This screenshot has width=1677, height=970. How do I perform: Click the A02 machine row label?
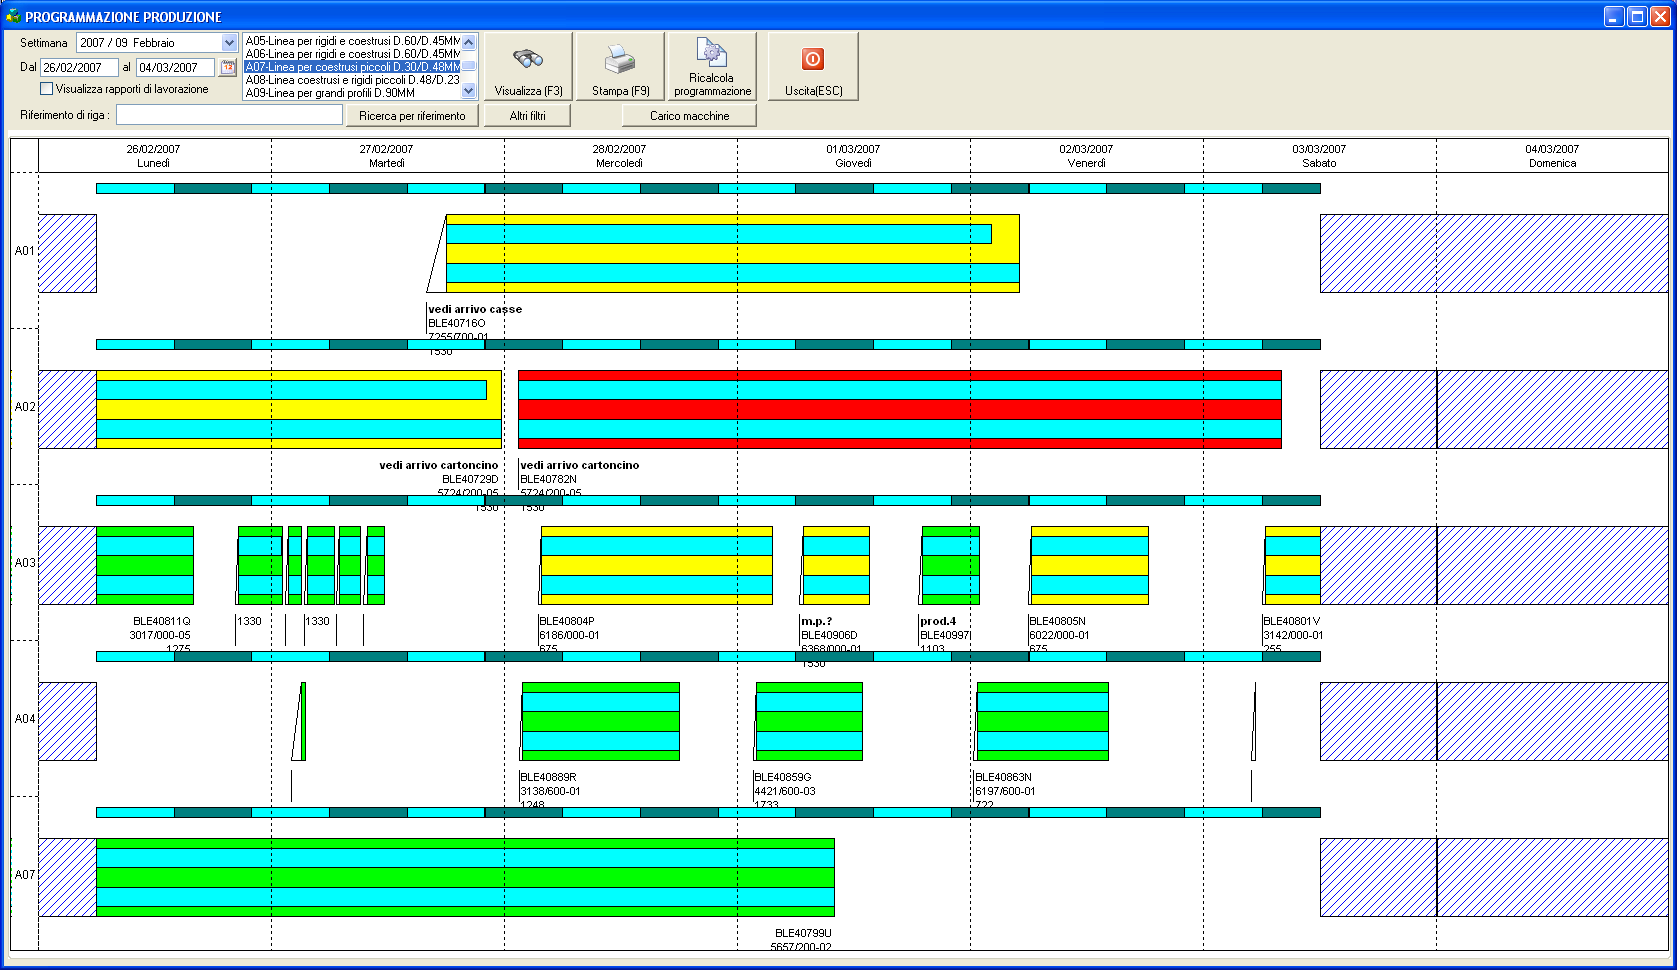pyautogui.click(x=24, y=407)
